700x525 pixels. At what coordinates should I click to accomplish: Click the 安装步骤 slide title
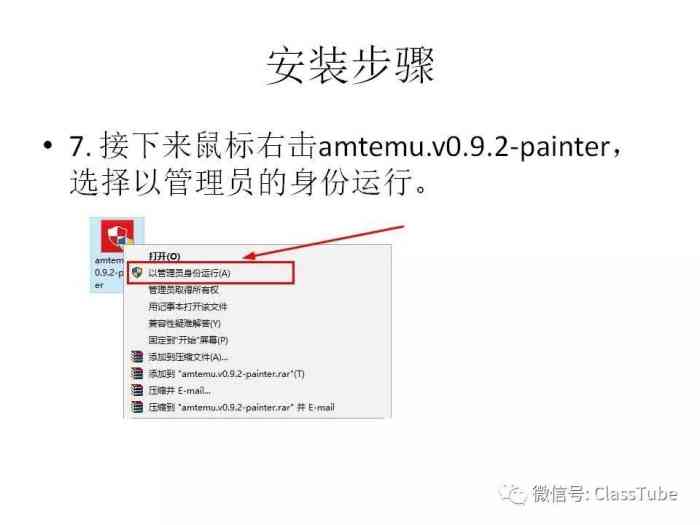350,67
